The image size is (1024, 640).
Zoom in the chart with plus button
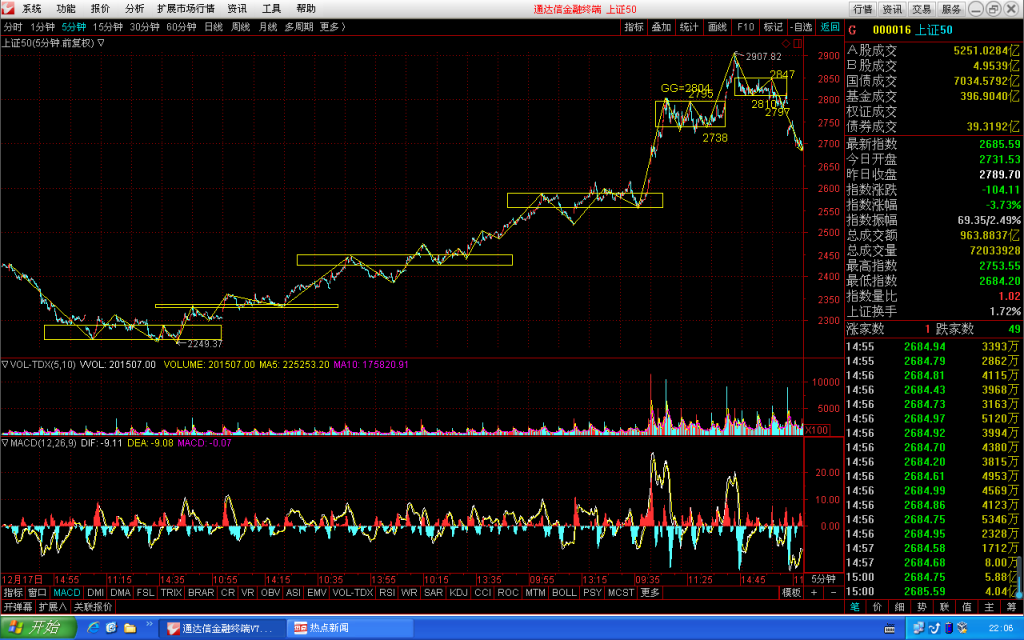click(x=814, y=592)
